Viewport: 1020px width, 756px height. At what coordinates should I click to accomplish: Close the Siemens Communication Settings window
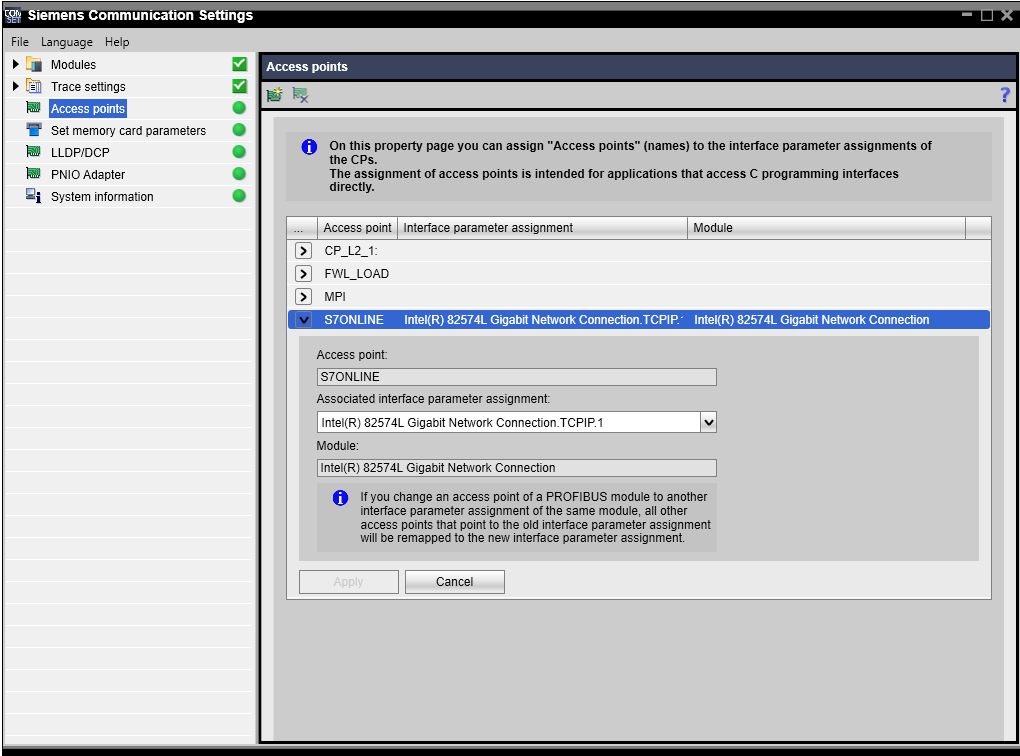[1007, 14]
